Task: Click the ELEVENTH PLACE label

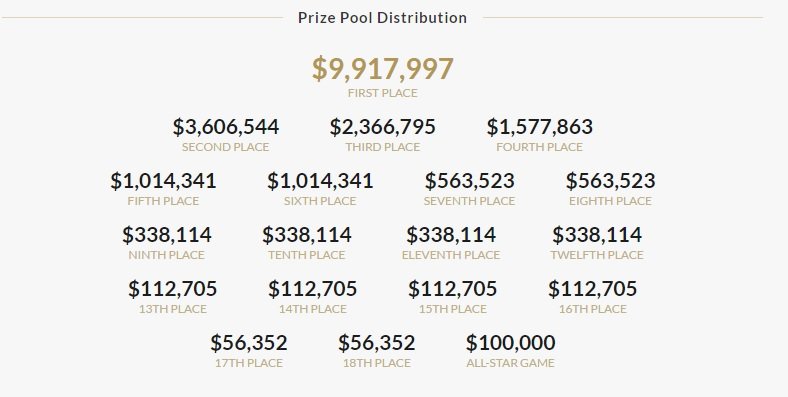Action: click(451, 255)
